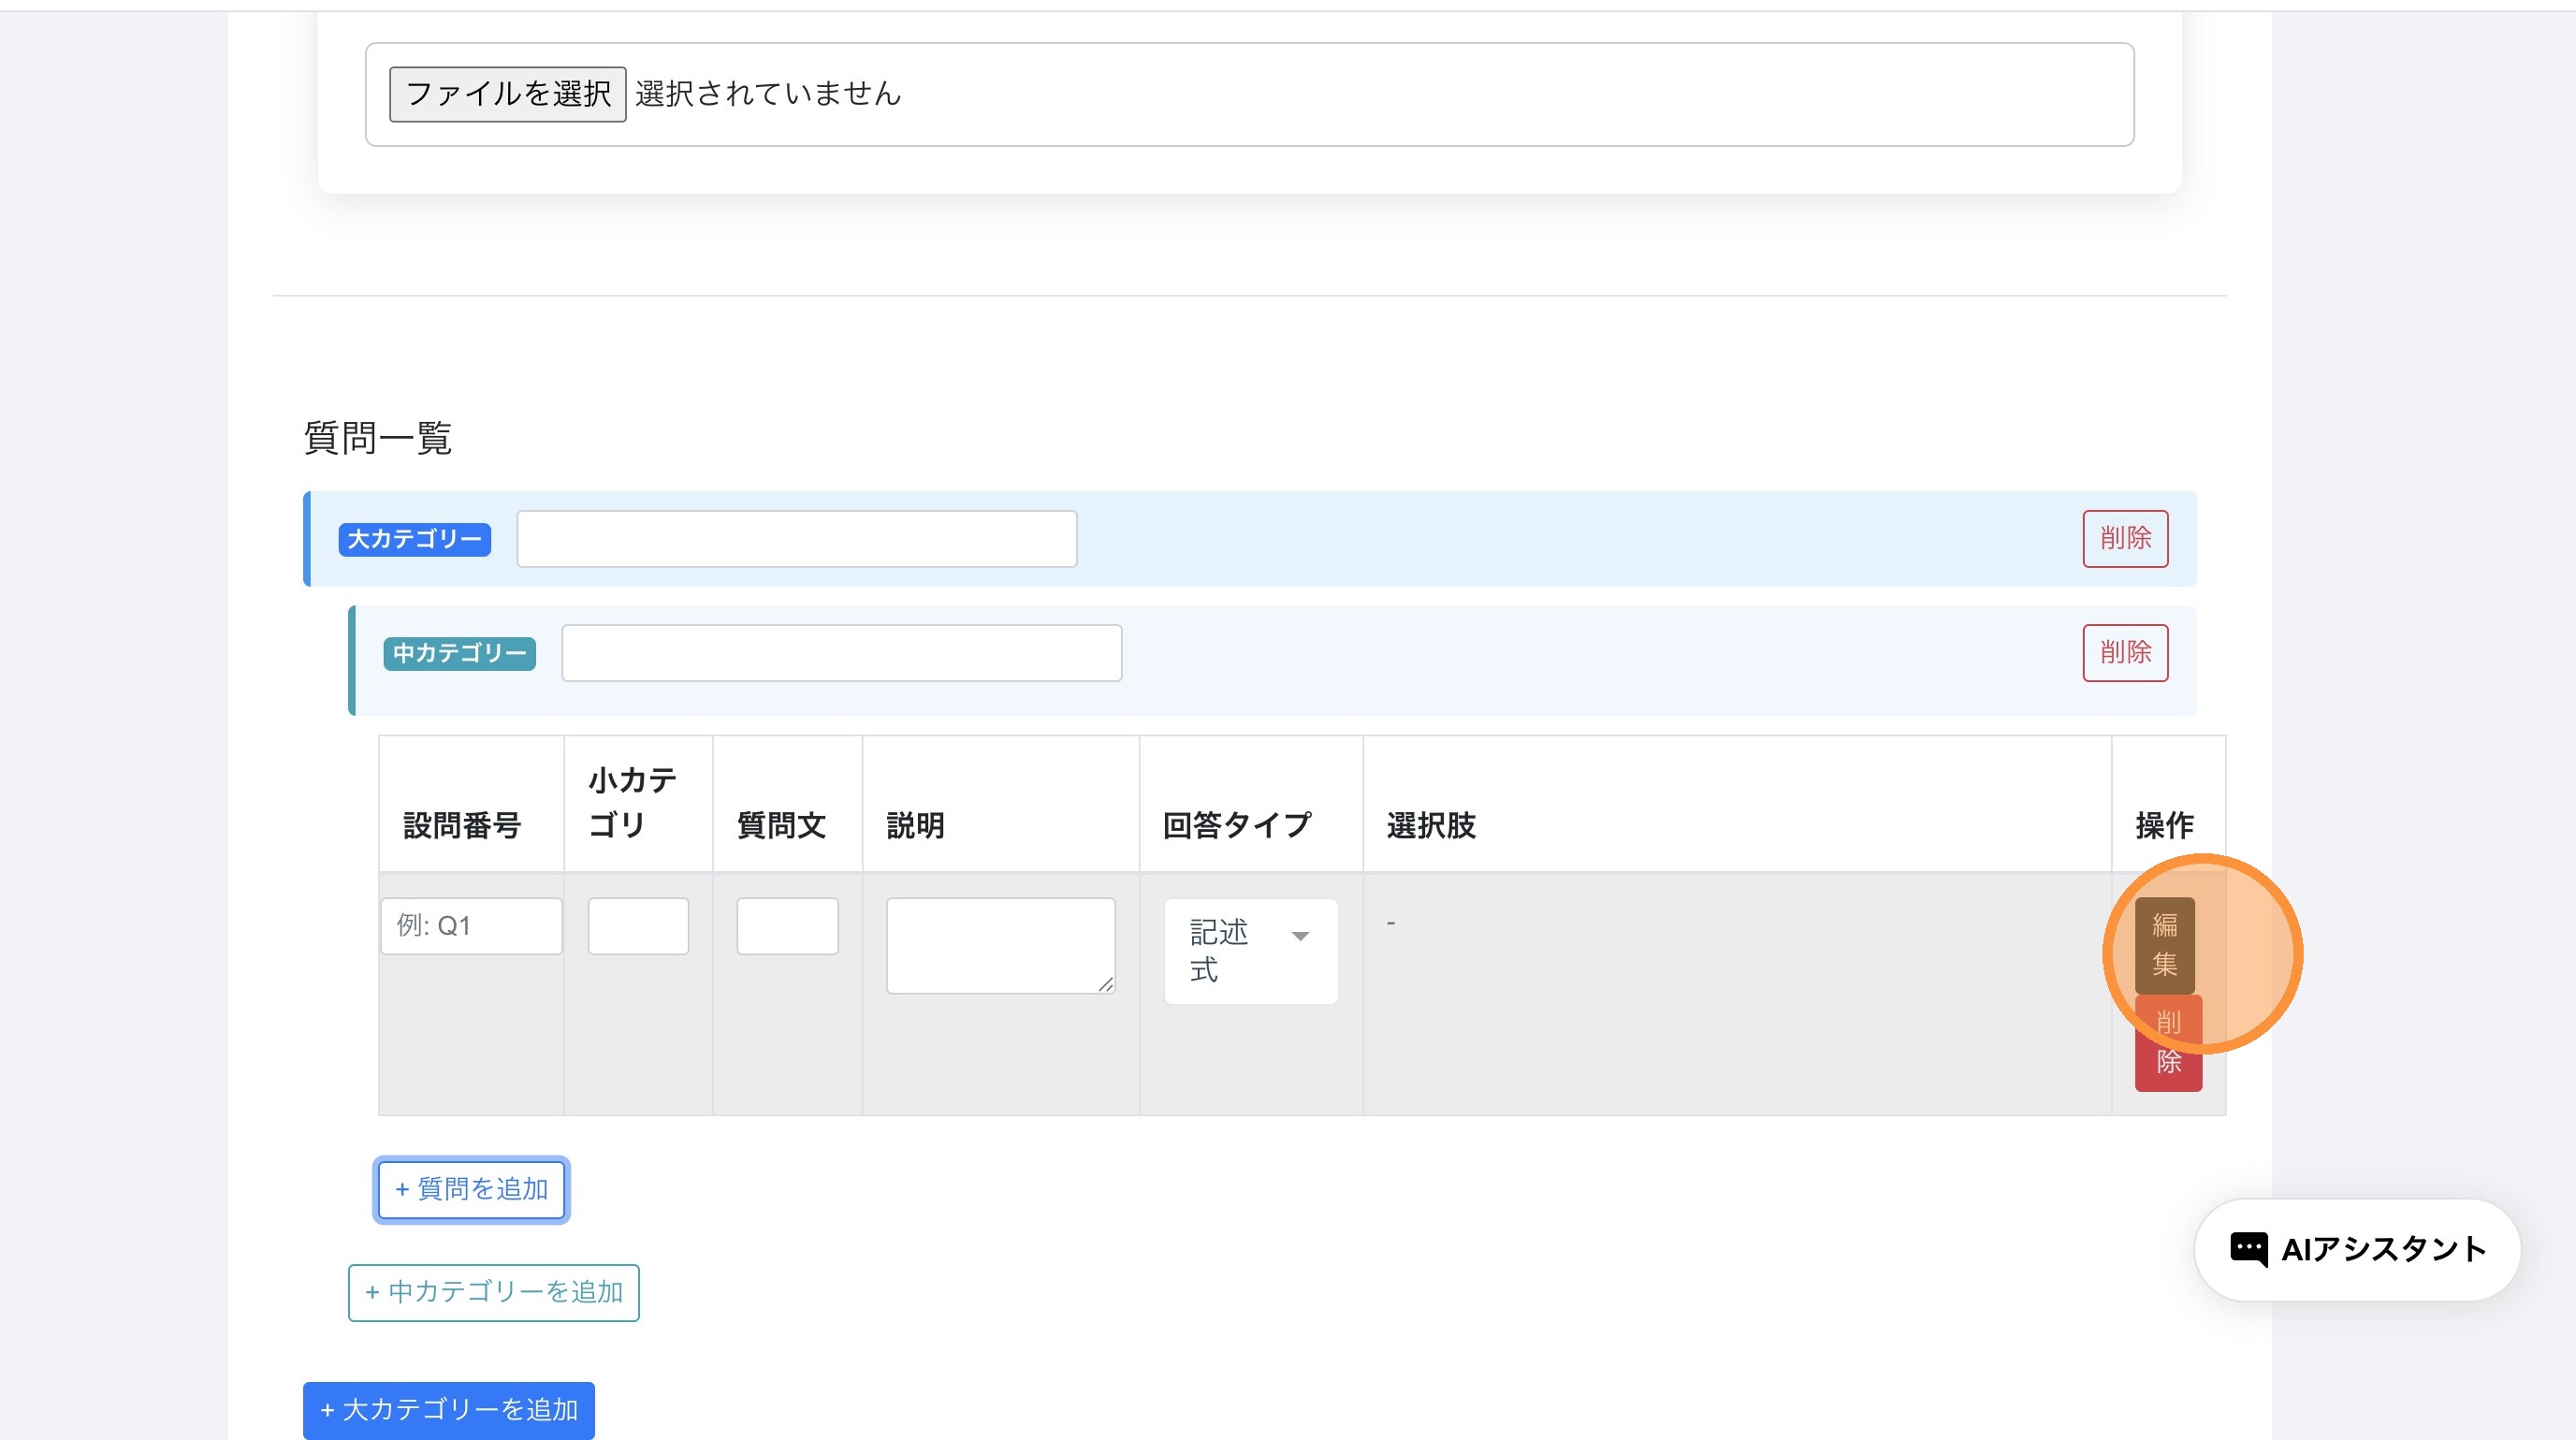Focus the 設問番号 input with Q1 placeholder
Viewport: 2576px width, 1440px height.
[x=471, y=926]
